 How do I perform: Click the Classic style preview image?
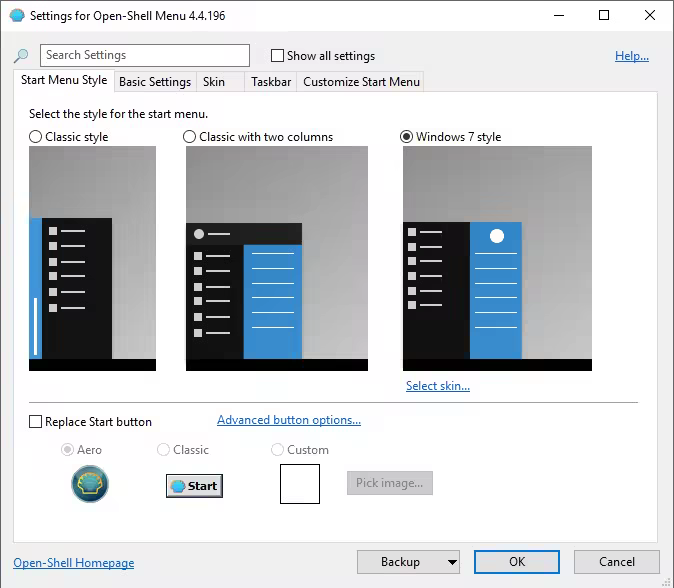tap(92, 258)
